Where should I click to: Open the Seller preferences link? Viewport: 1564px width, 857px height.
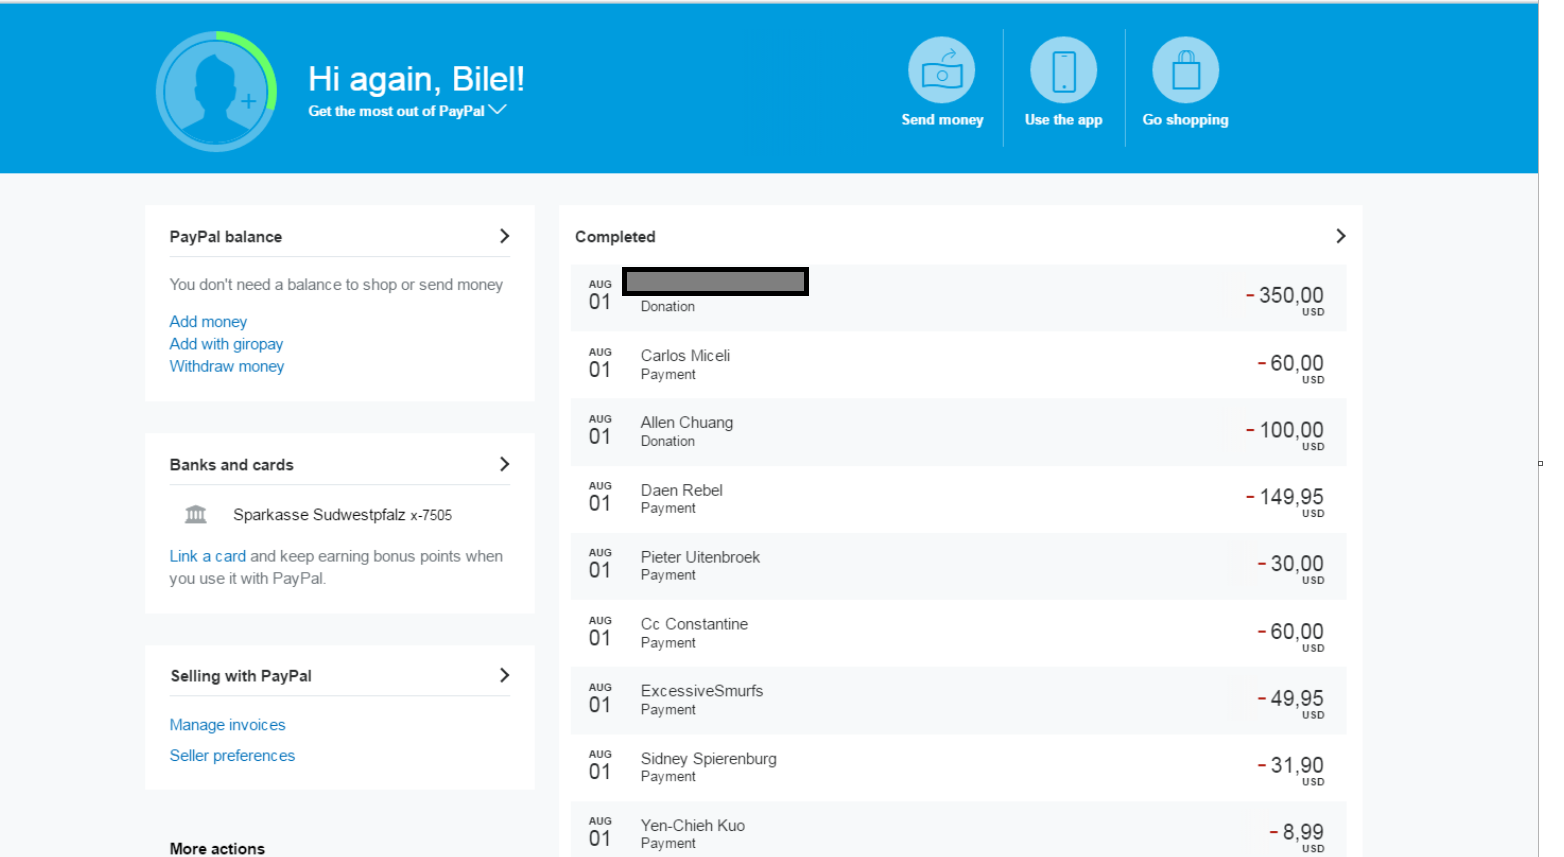pos(232,755)
